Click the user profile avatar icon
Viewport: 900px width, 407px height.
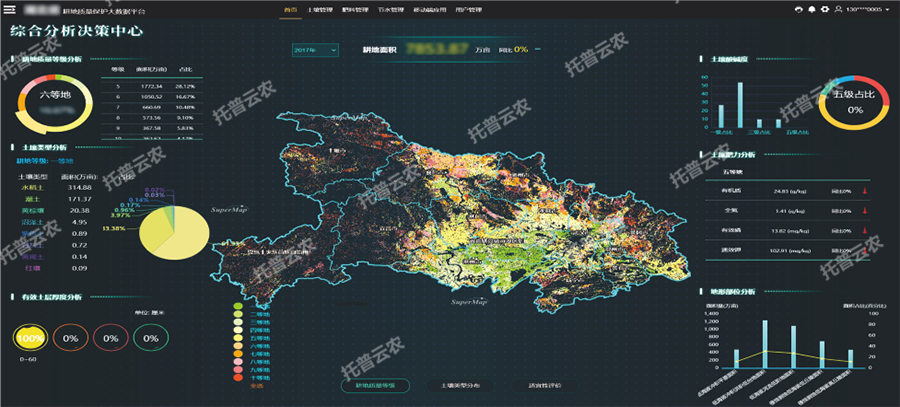tap(836, 9)
